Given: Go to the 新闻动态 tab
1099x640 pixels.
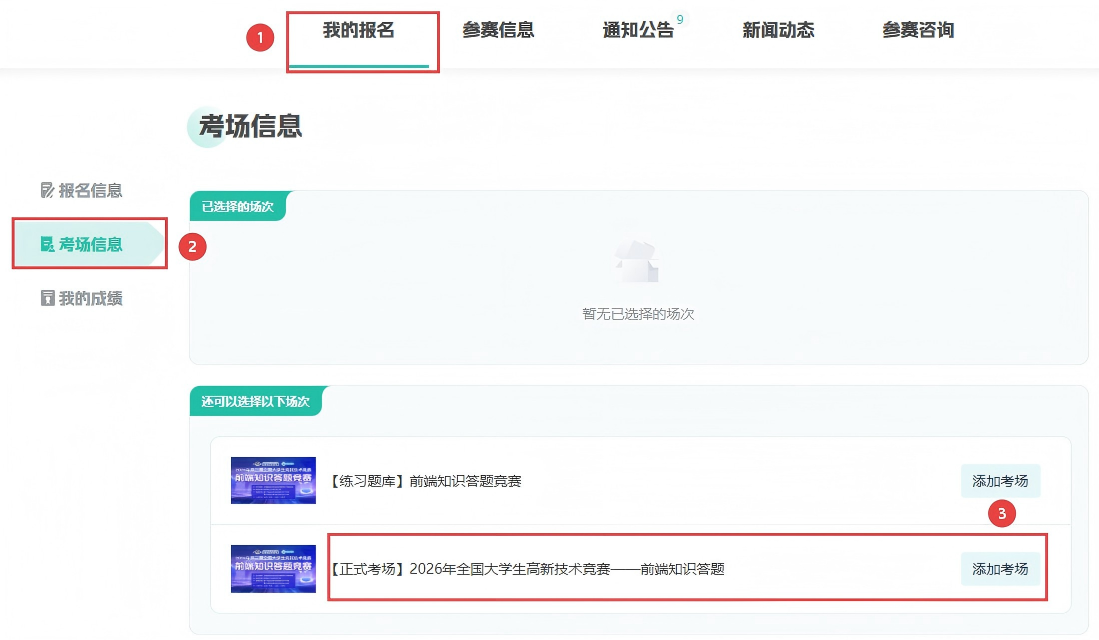Looking at the screenshot, I should [778, 30].
